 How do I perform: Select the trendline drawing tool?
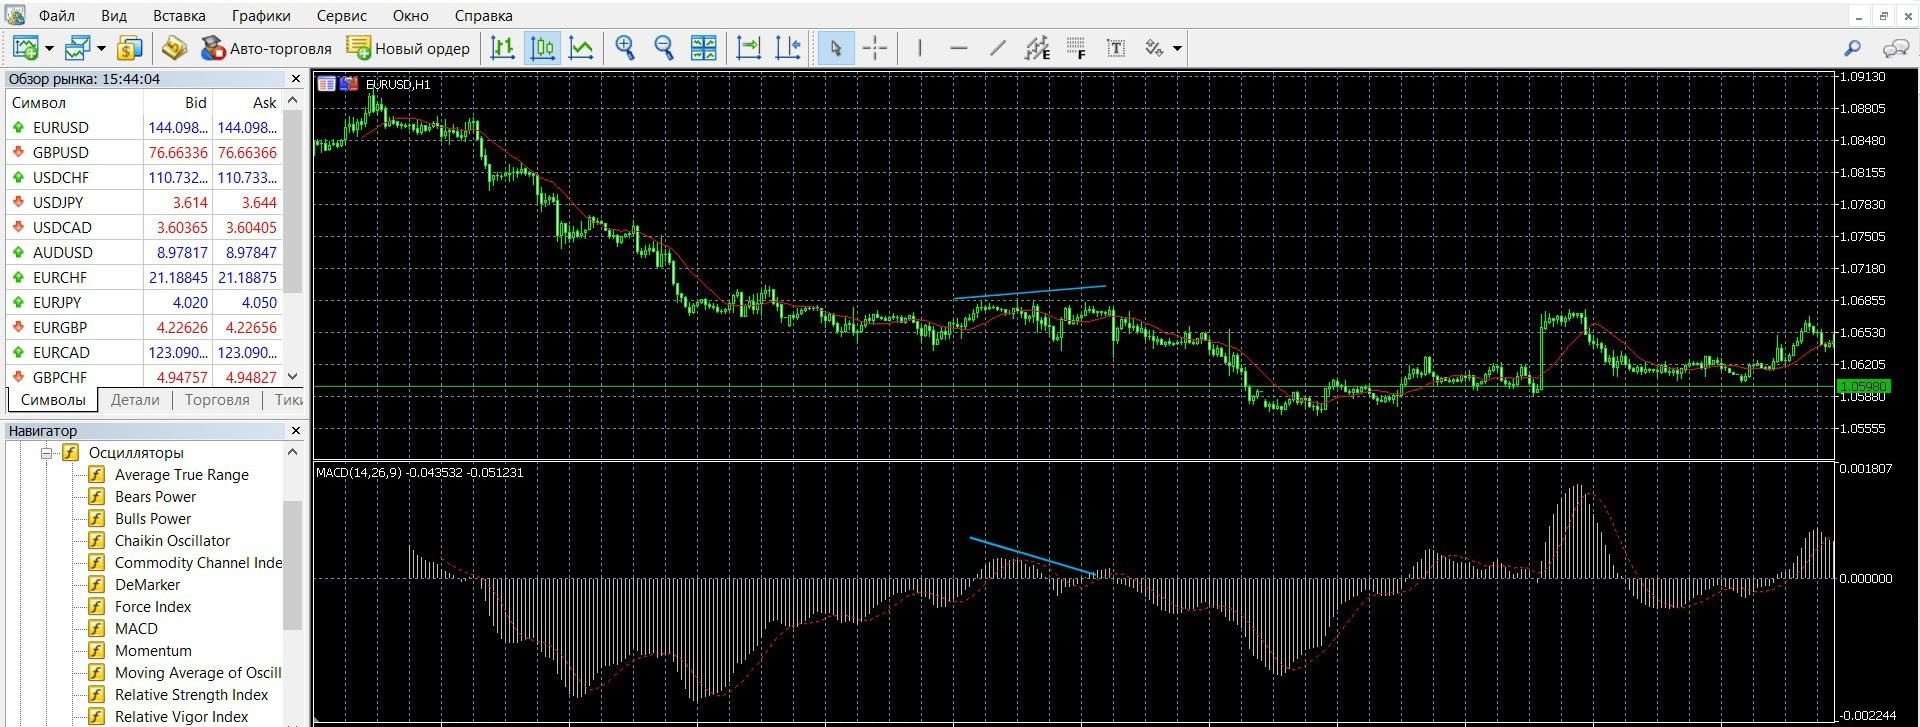click(x=997, y=48)
